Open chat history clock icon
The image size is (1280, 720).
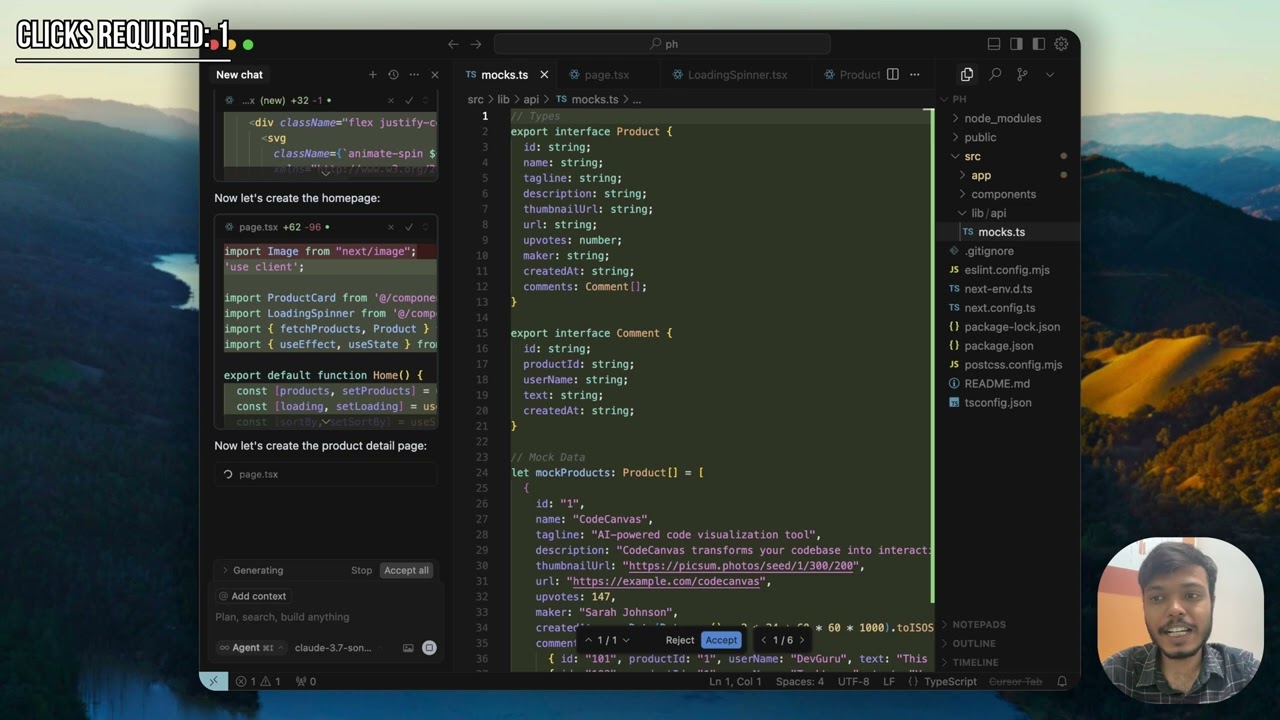393,75
